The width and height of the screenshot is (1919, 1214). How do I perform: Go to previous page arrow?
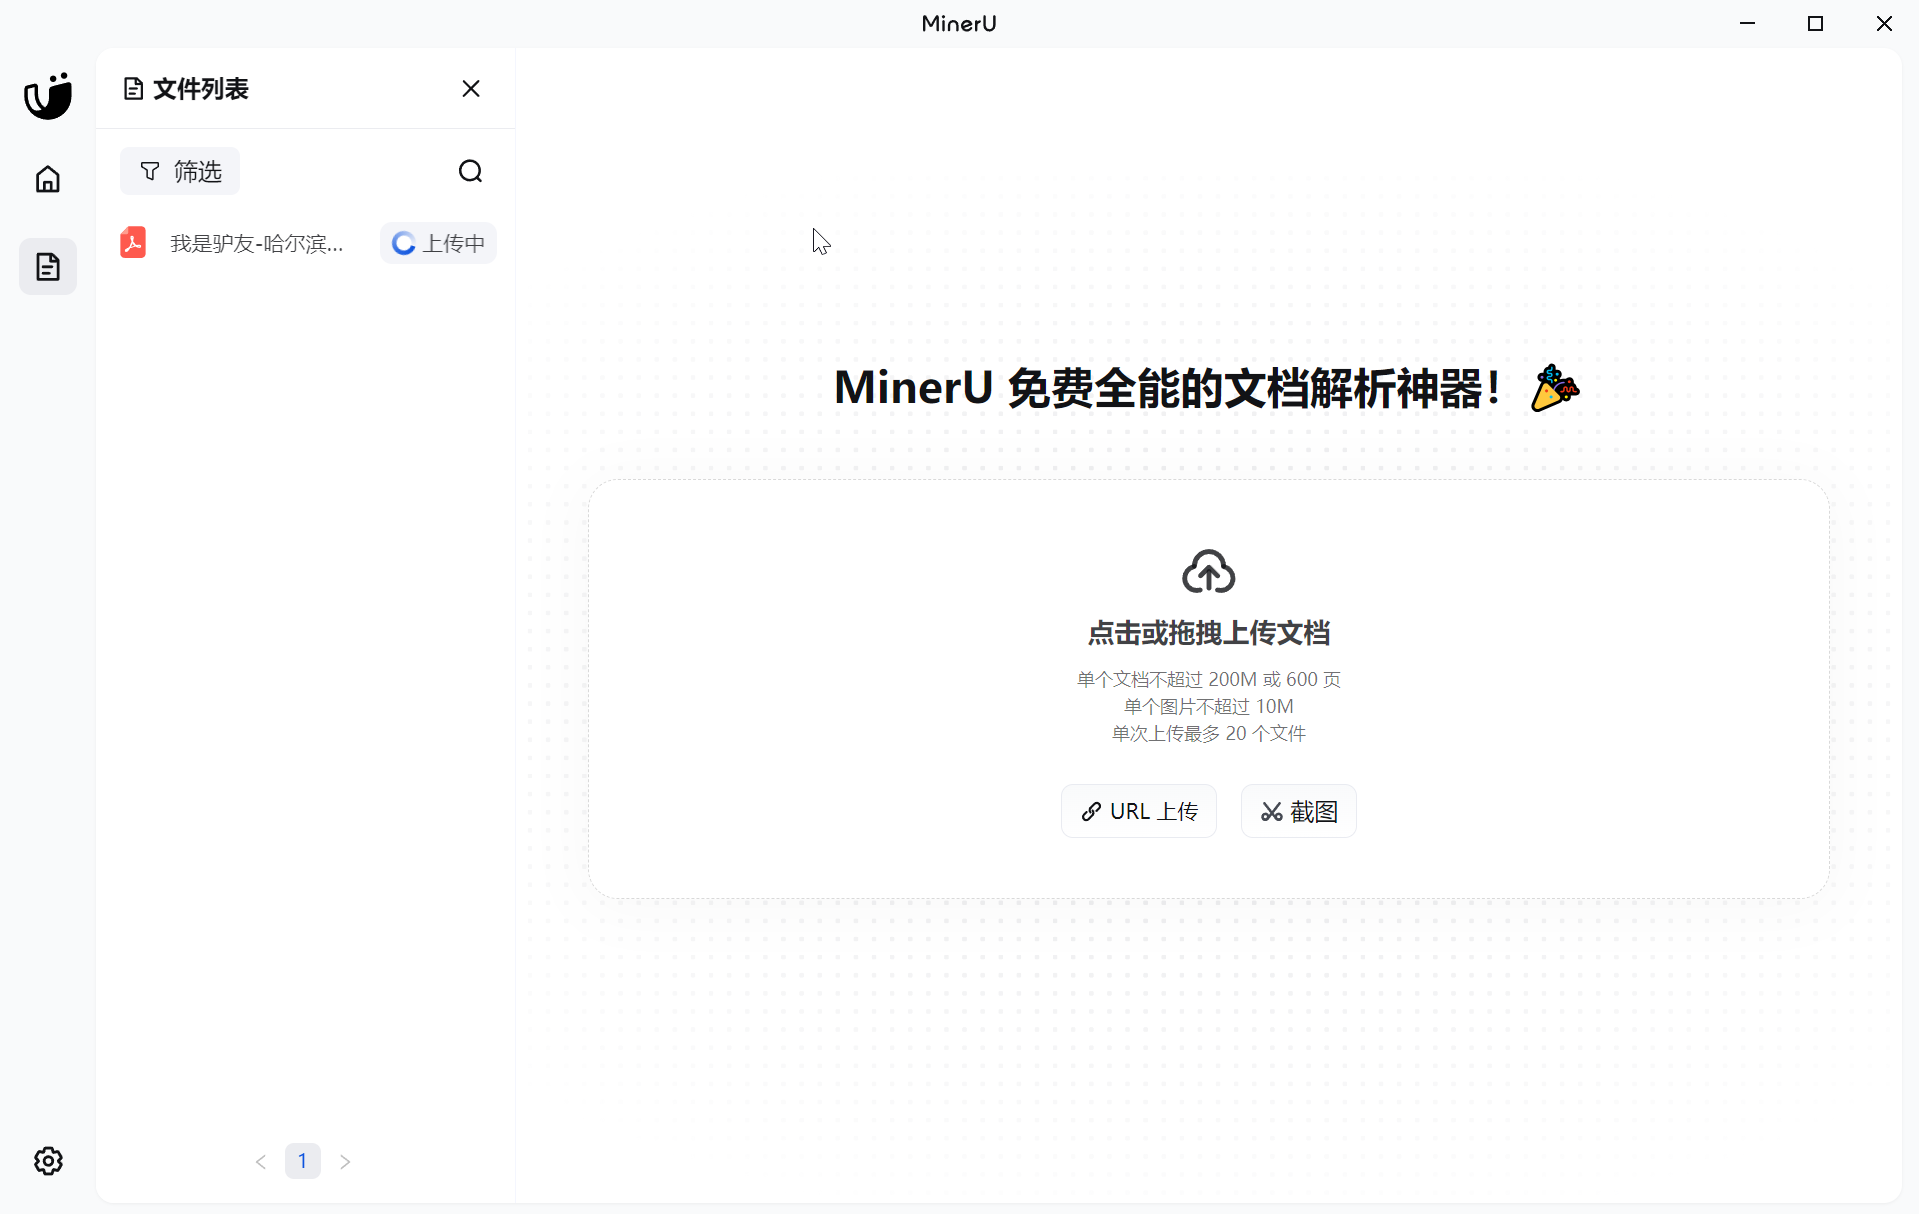point(261,1161)
